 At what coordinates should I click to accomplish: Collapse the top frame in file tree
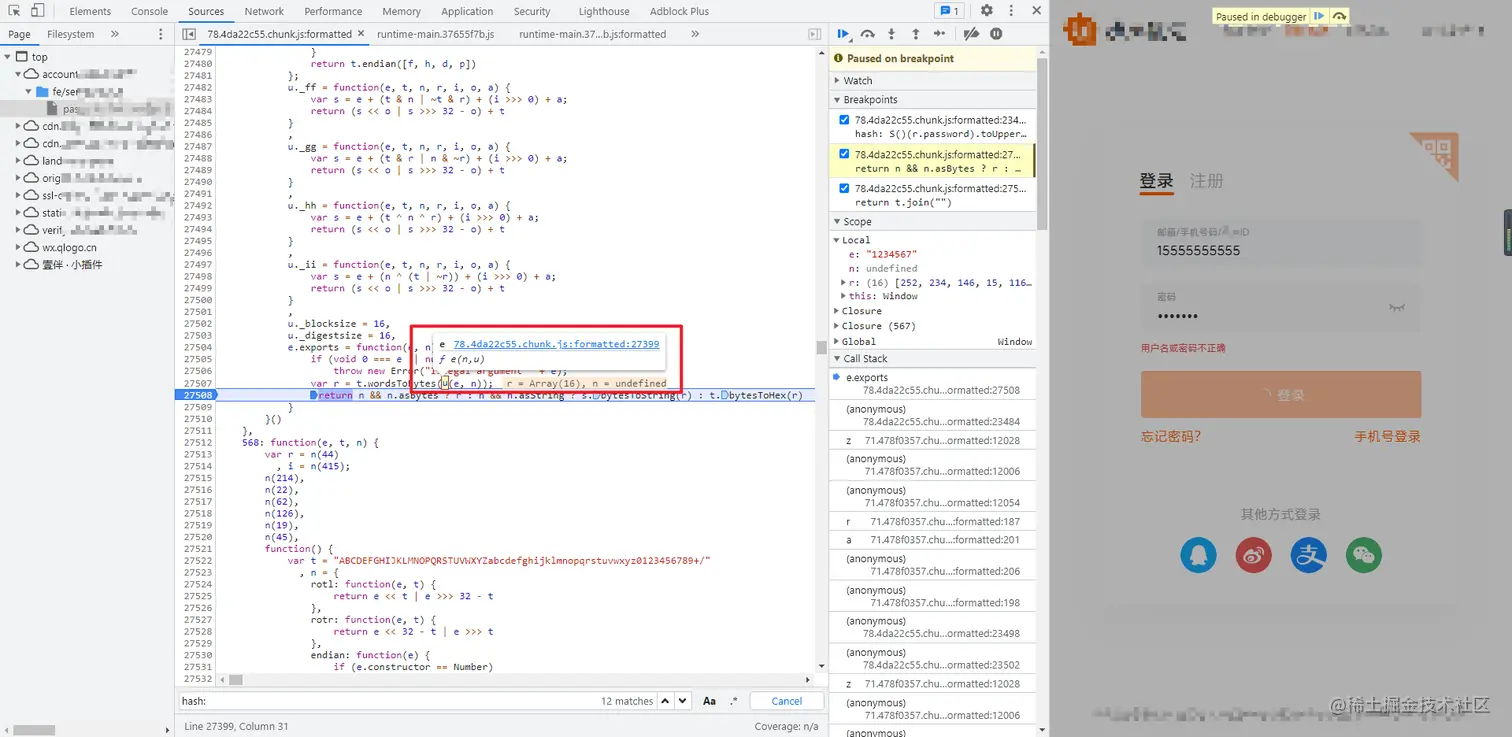[x=8, y=57]
